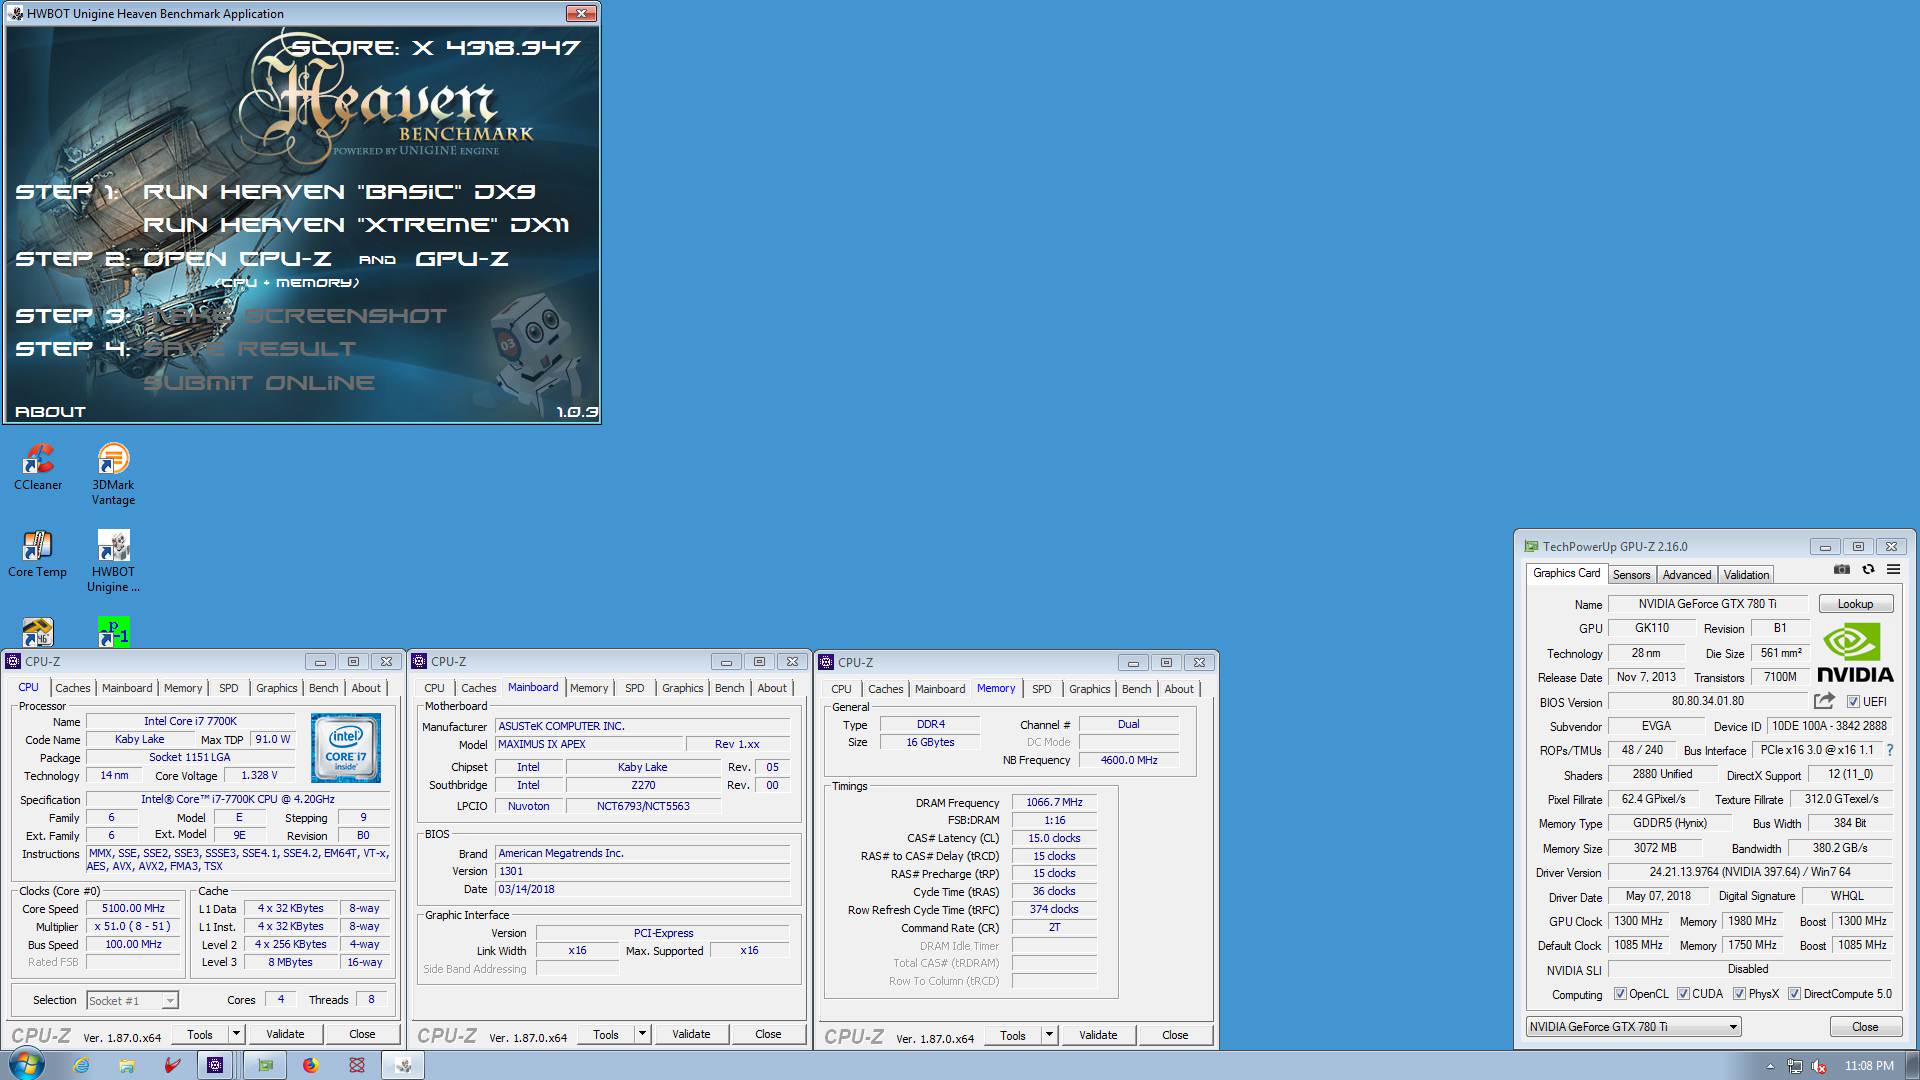1920x1080 pixels.
Task: Click the BIOS Version field 80.80.34.01.80
Action: 1708,702
